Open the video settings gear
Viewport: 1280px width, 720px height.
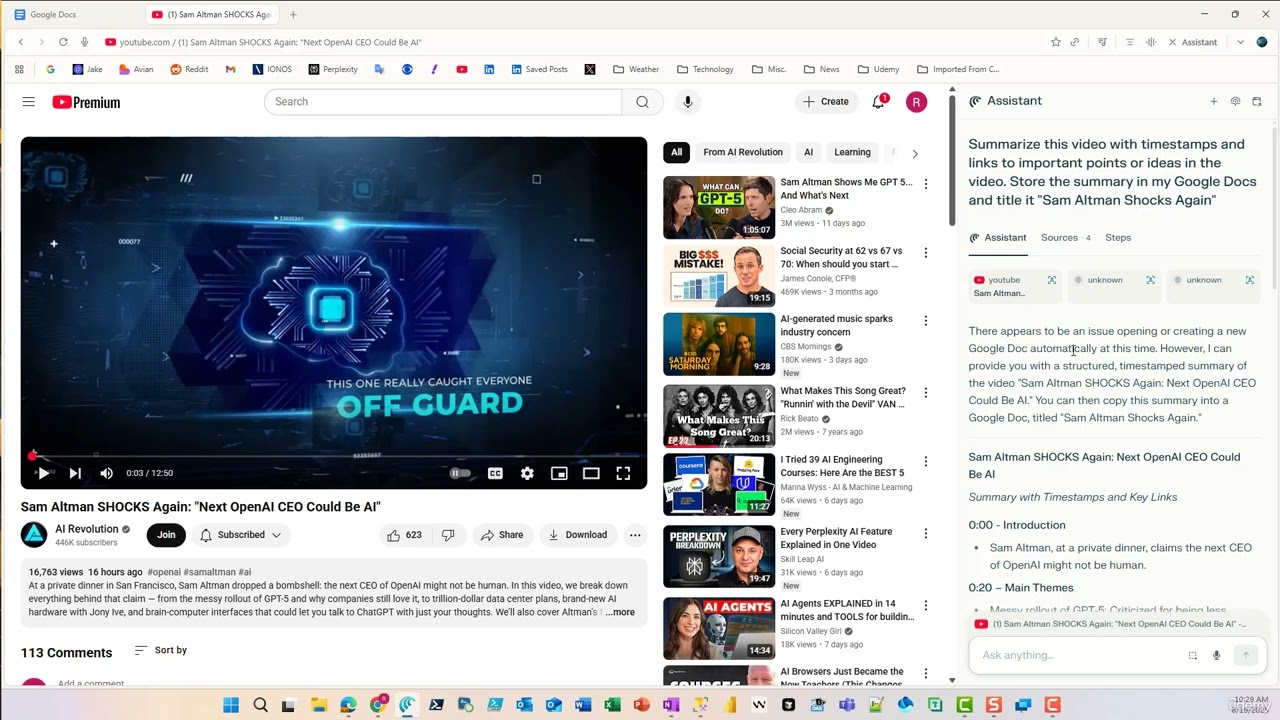click(527, 473)
